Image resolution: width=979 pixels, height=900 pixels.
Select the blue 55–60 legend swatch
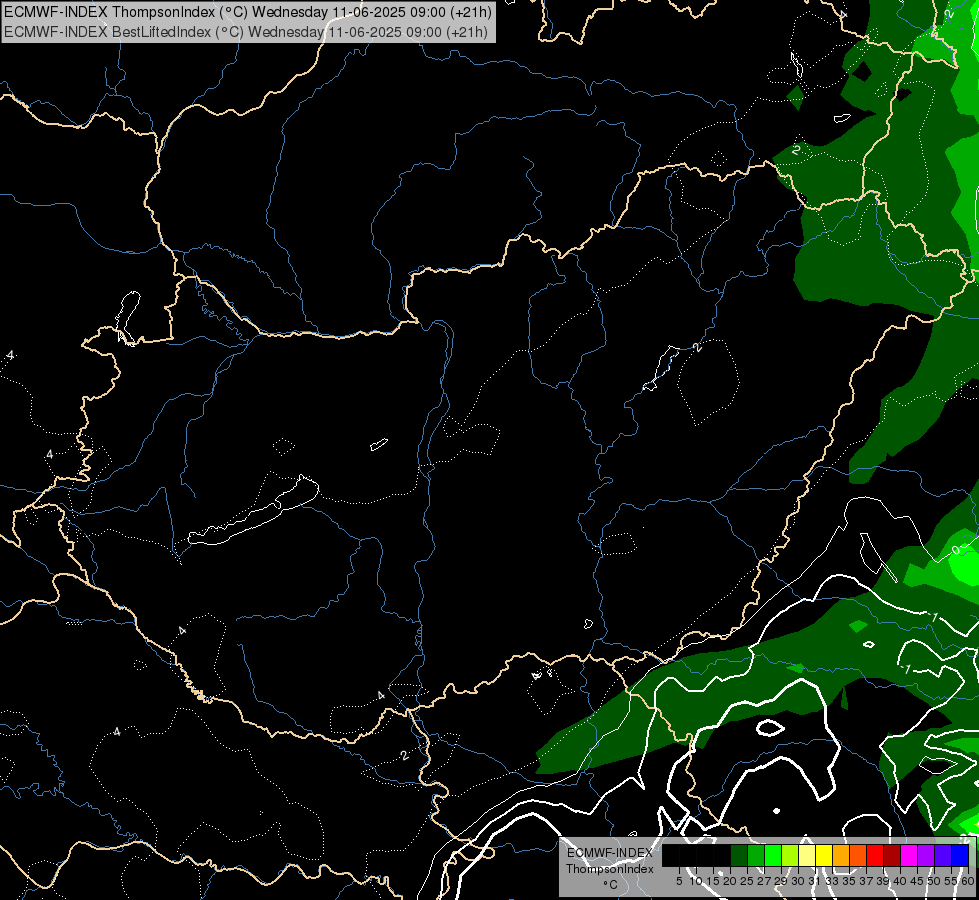click(x=960, y=855)
